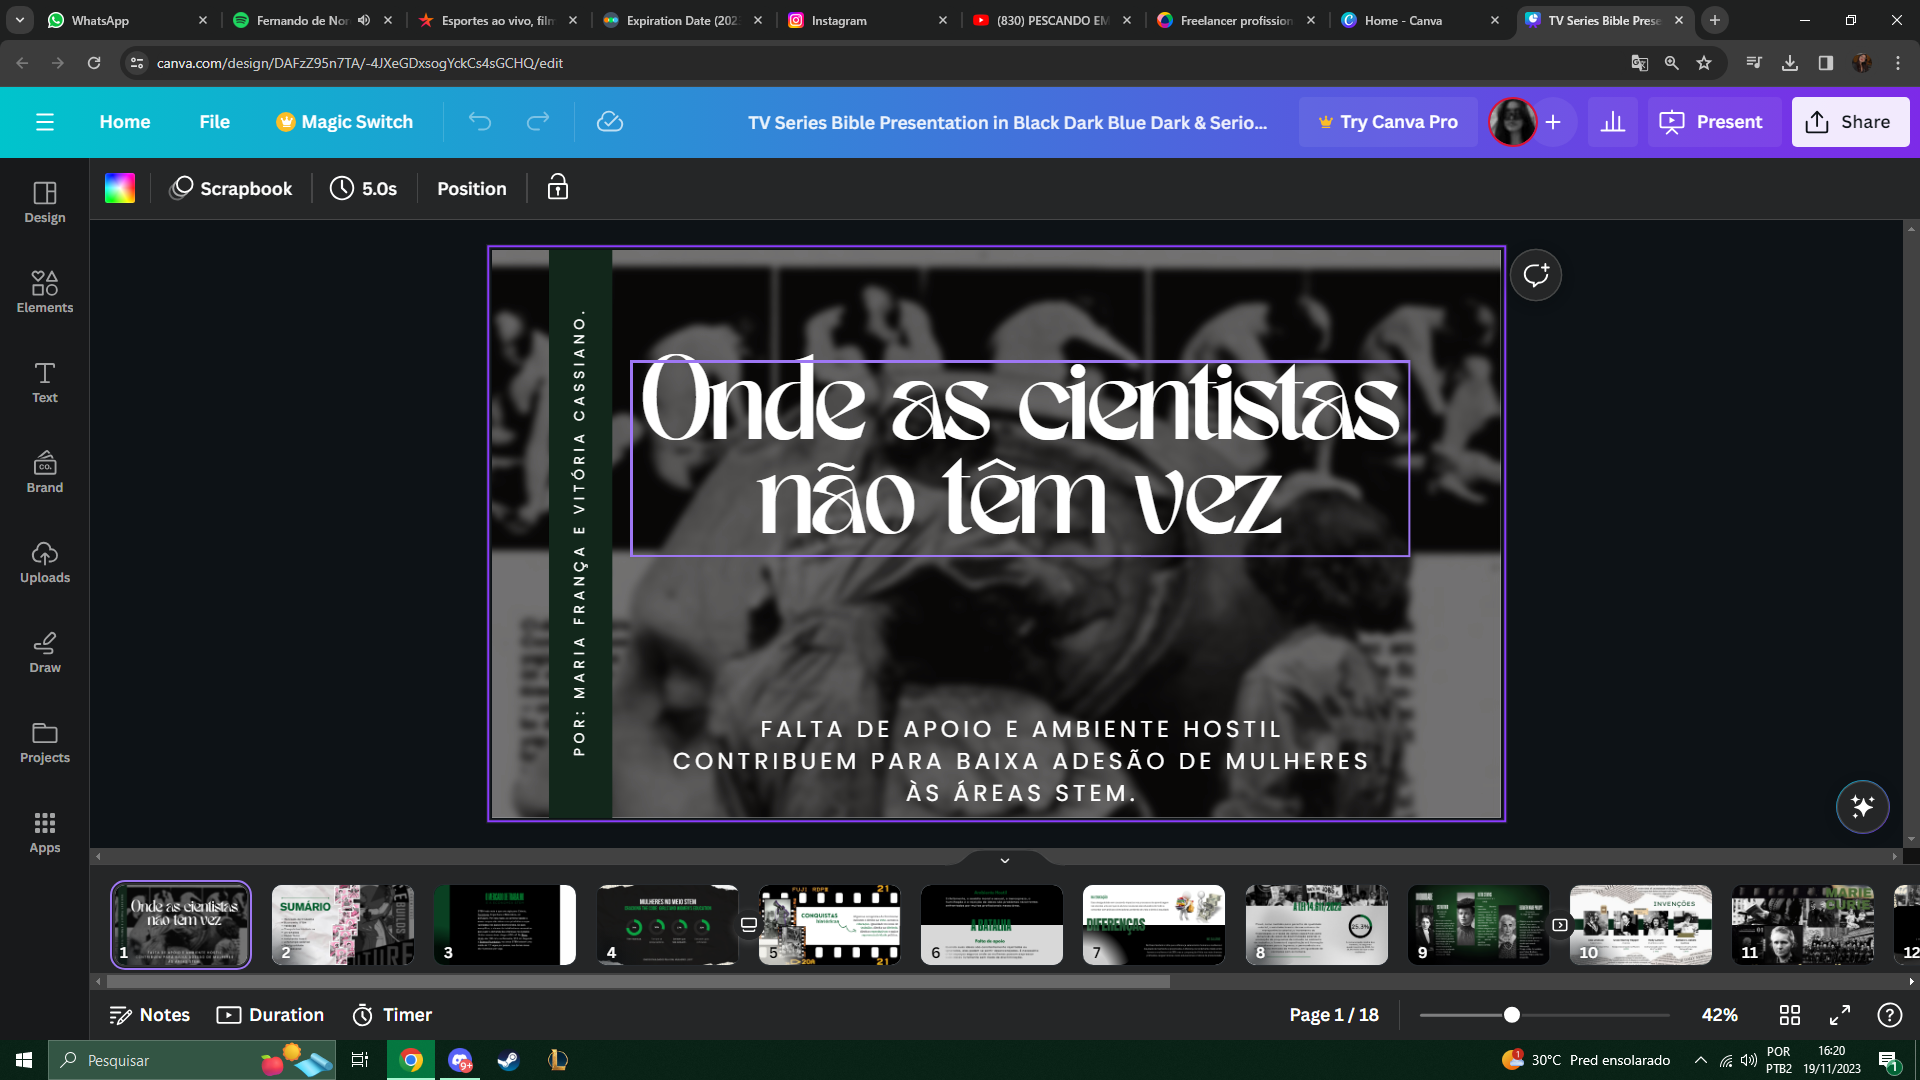Toggle fullscreen mode
Image resolution: width=1920 pixels, height=1080 pixels.
point(1840,1015)
